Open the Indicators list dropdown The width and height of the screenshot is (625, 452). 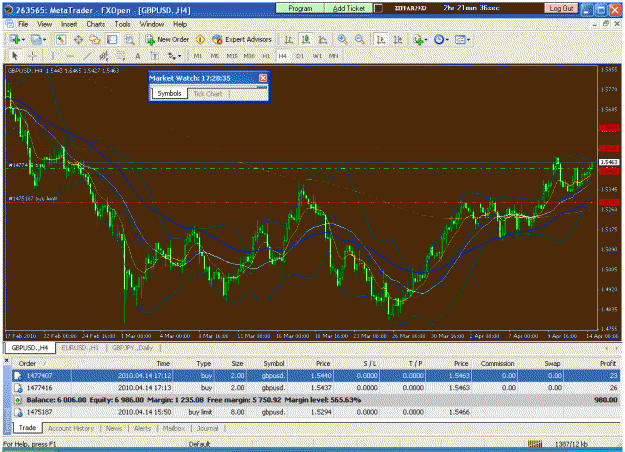(x=420, y=39)
